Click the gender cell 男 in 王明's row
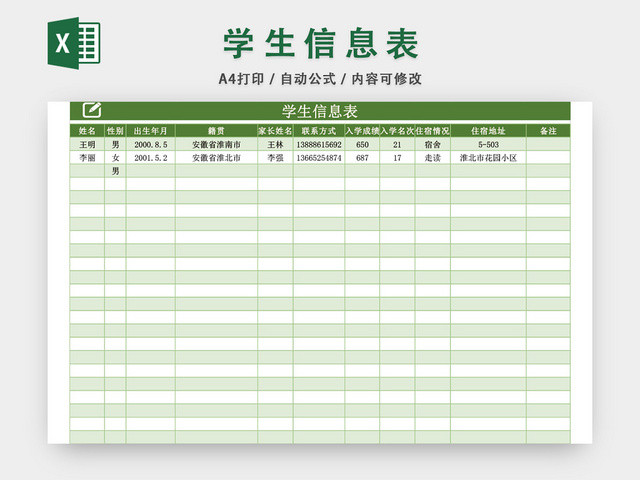The height and width of the screenshot is (480, 640). [115, 144]
